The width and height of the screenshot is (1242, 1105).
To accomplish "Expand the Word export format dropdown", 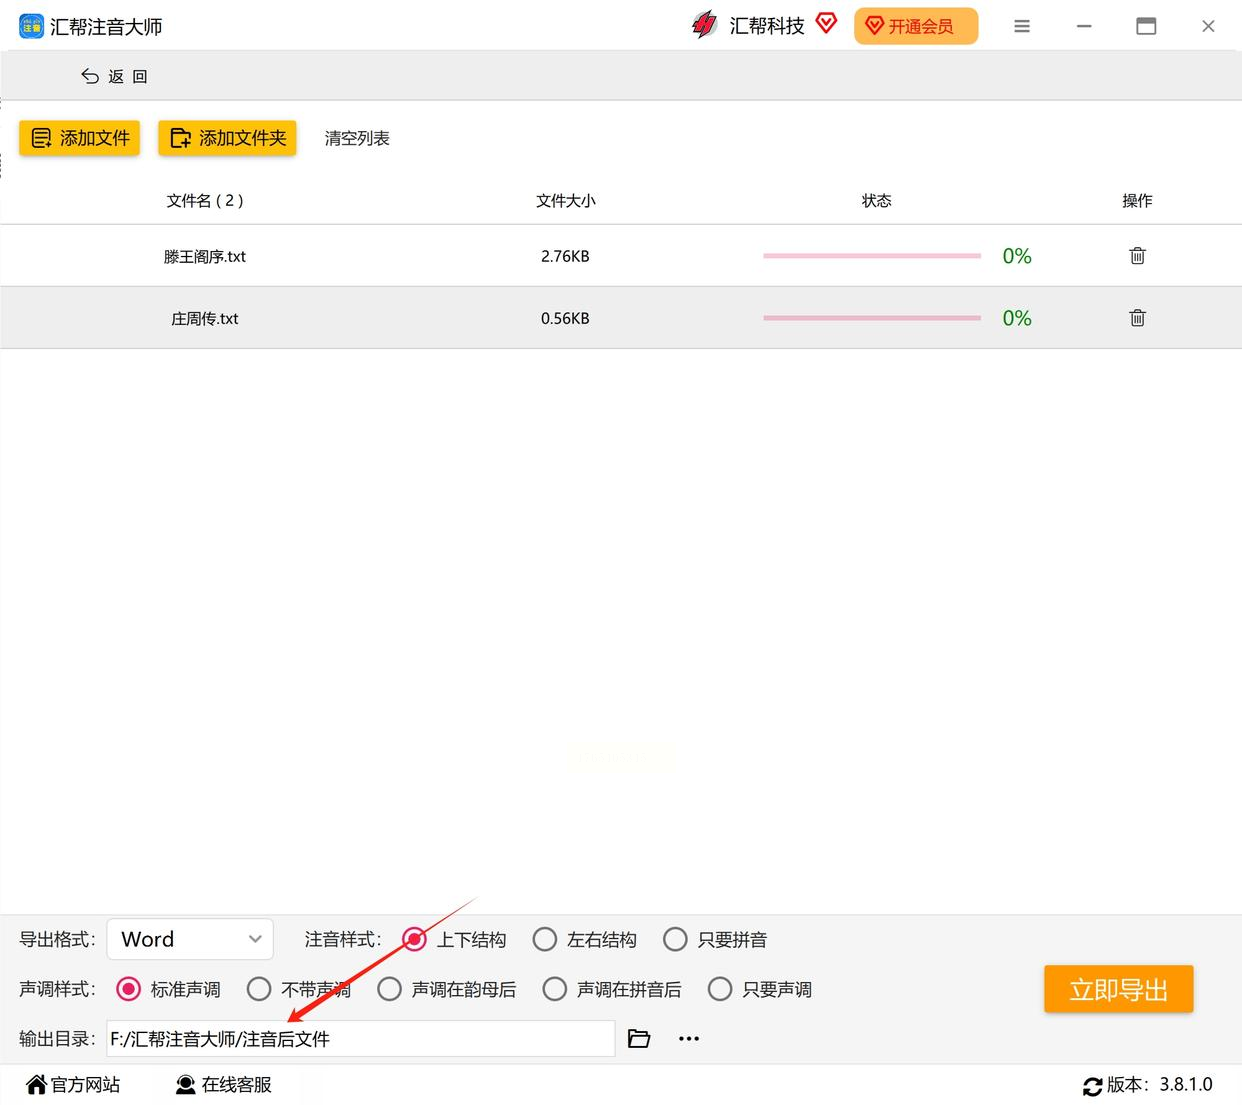I will pos(190,939).
